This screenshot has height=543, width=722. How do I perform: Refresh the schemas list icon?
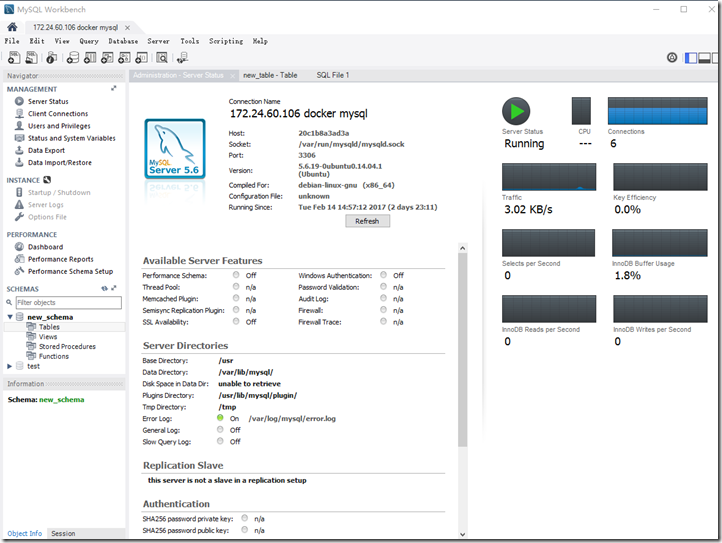pos(105,288)
